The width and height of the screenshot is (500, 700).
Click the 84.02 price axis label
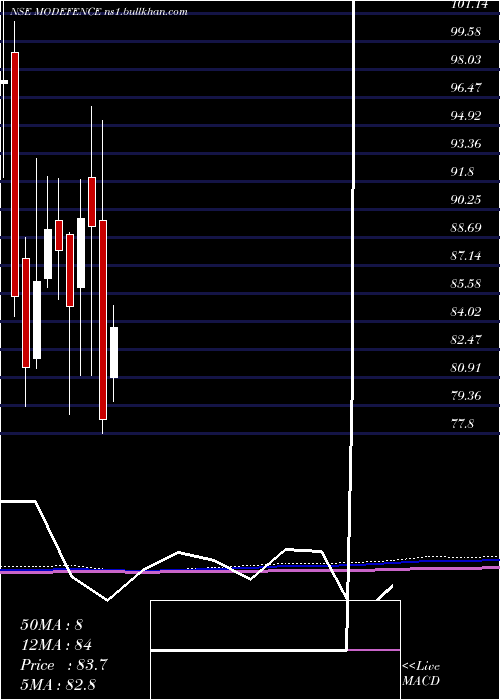(466, 312)
